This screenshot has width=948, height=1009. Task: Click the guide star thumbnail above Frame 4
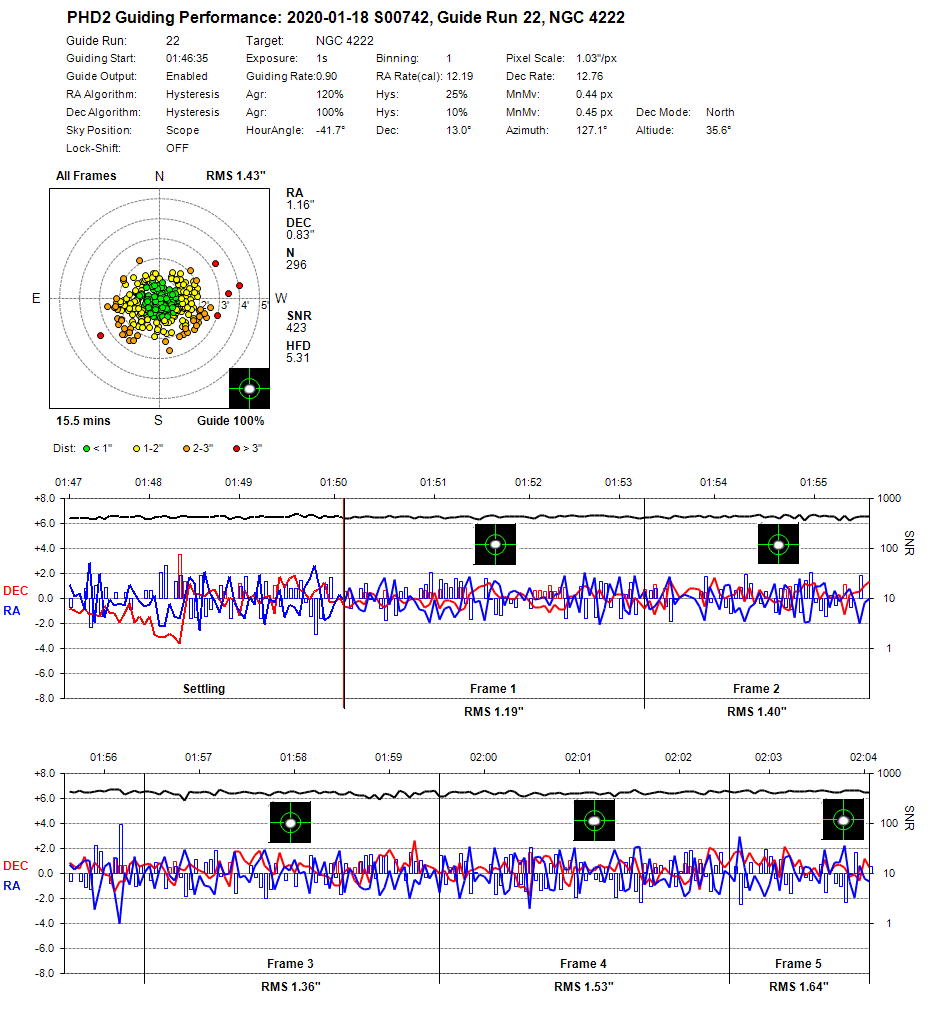[594, 820]
